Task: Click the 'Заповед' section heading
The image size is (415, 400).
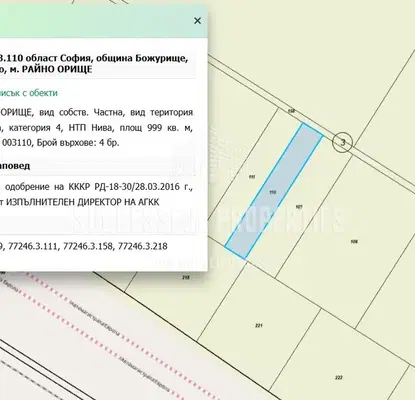Action: (x=15, y=166)
